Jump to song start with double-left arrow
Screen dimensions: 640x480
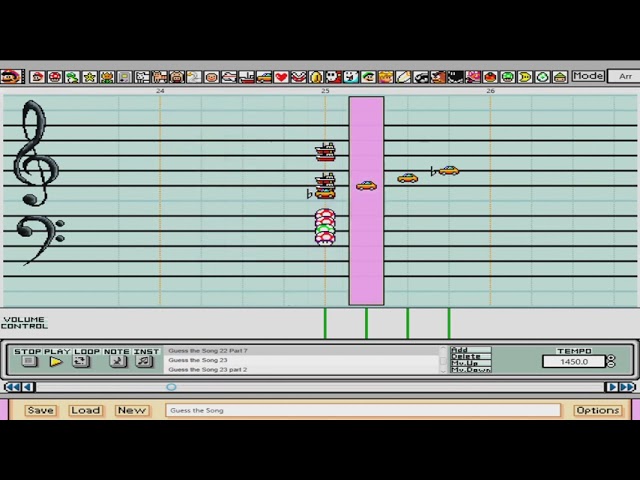click(x=12, y=387)
